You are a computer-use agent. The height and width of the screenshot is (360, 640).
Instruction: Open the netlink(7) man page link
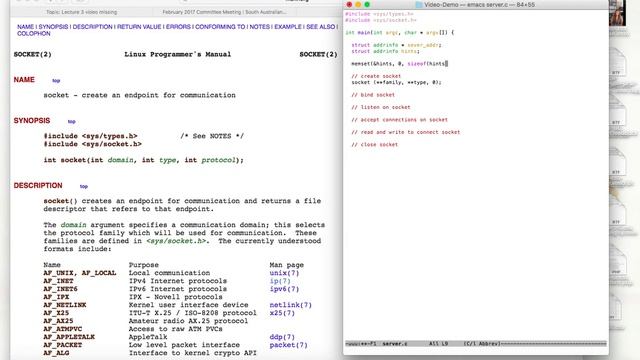pos(290,305)
